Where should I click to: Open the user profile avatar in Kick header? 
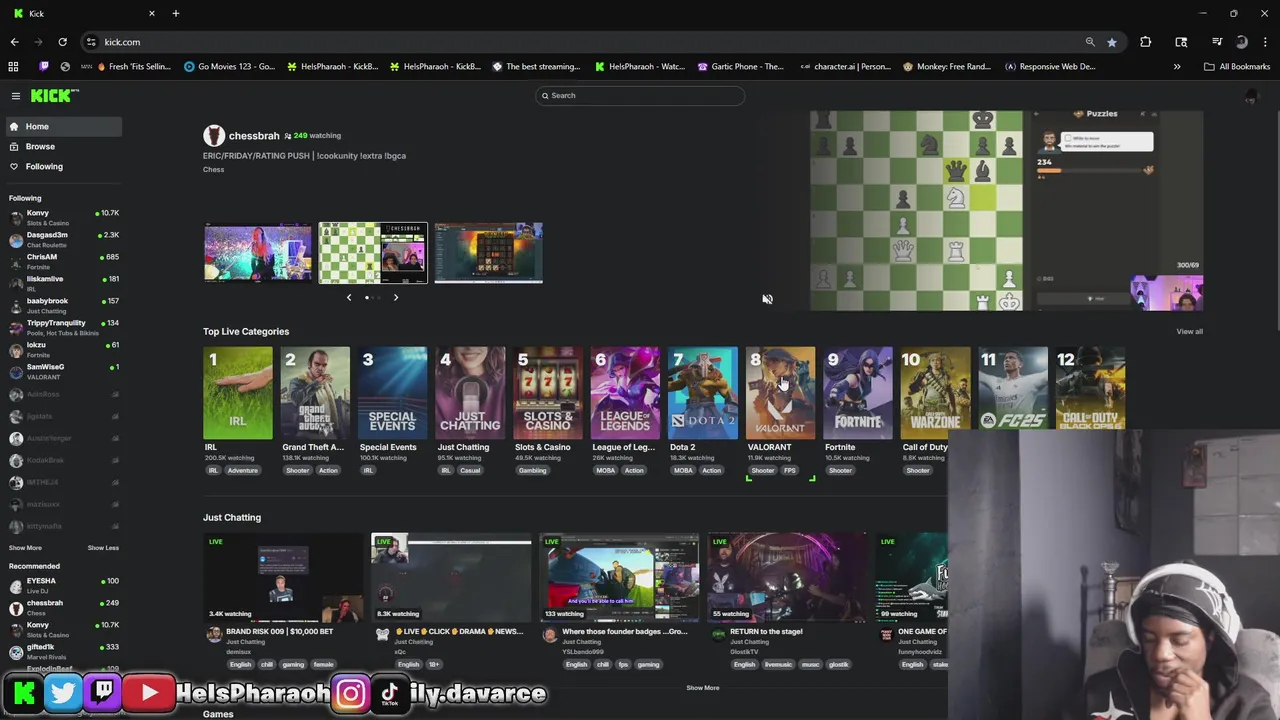pyautogui.click(x=1250, y=96)
